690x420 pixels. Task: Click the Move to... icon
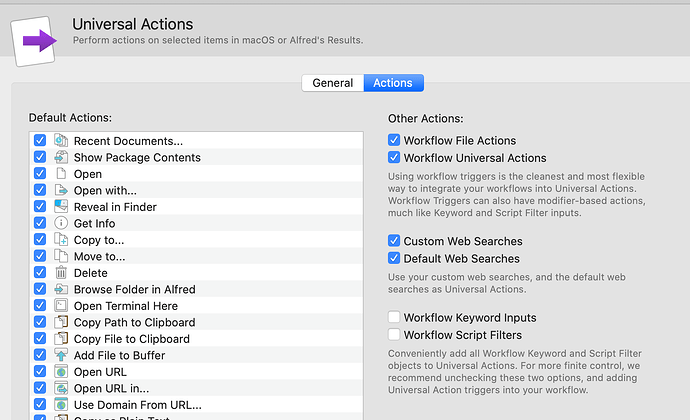[x=61, y=256]
